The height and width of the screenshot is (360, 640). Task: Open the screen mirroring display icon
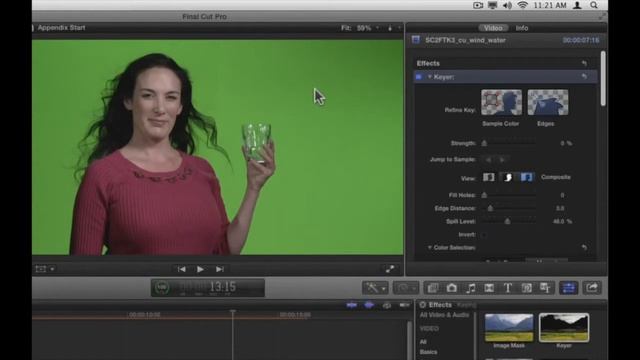(x=493, y=5)
